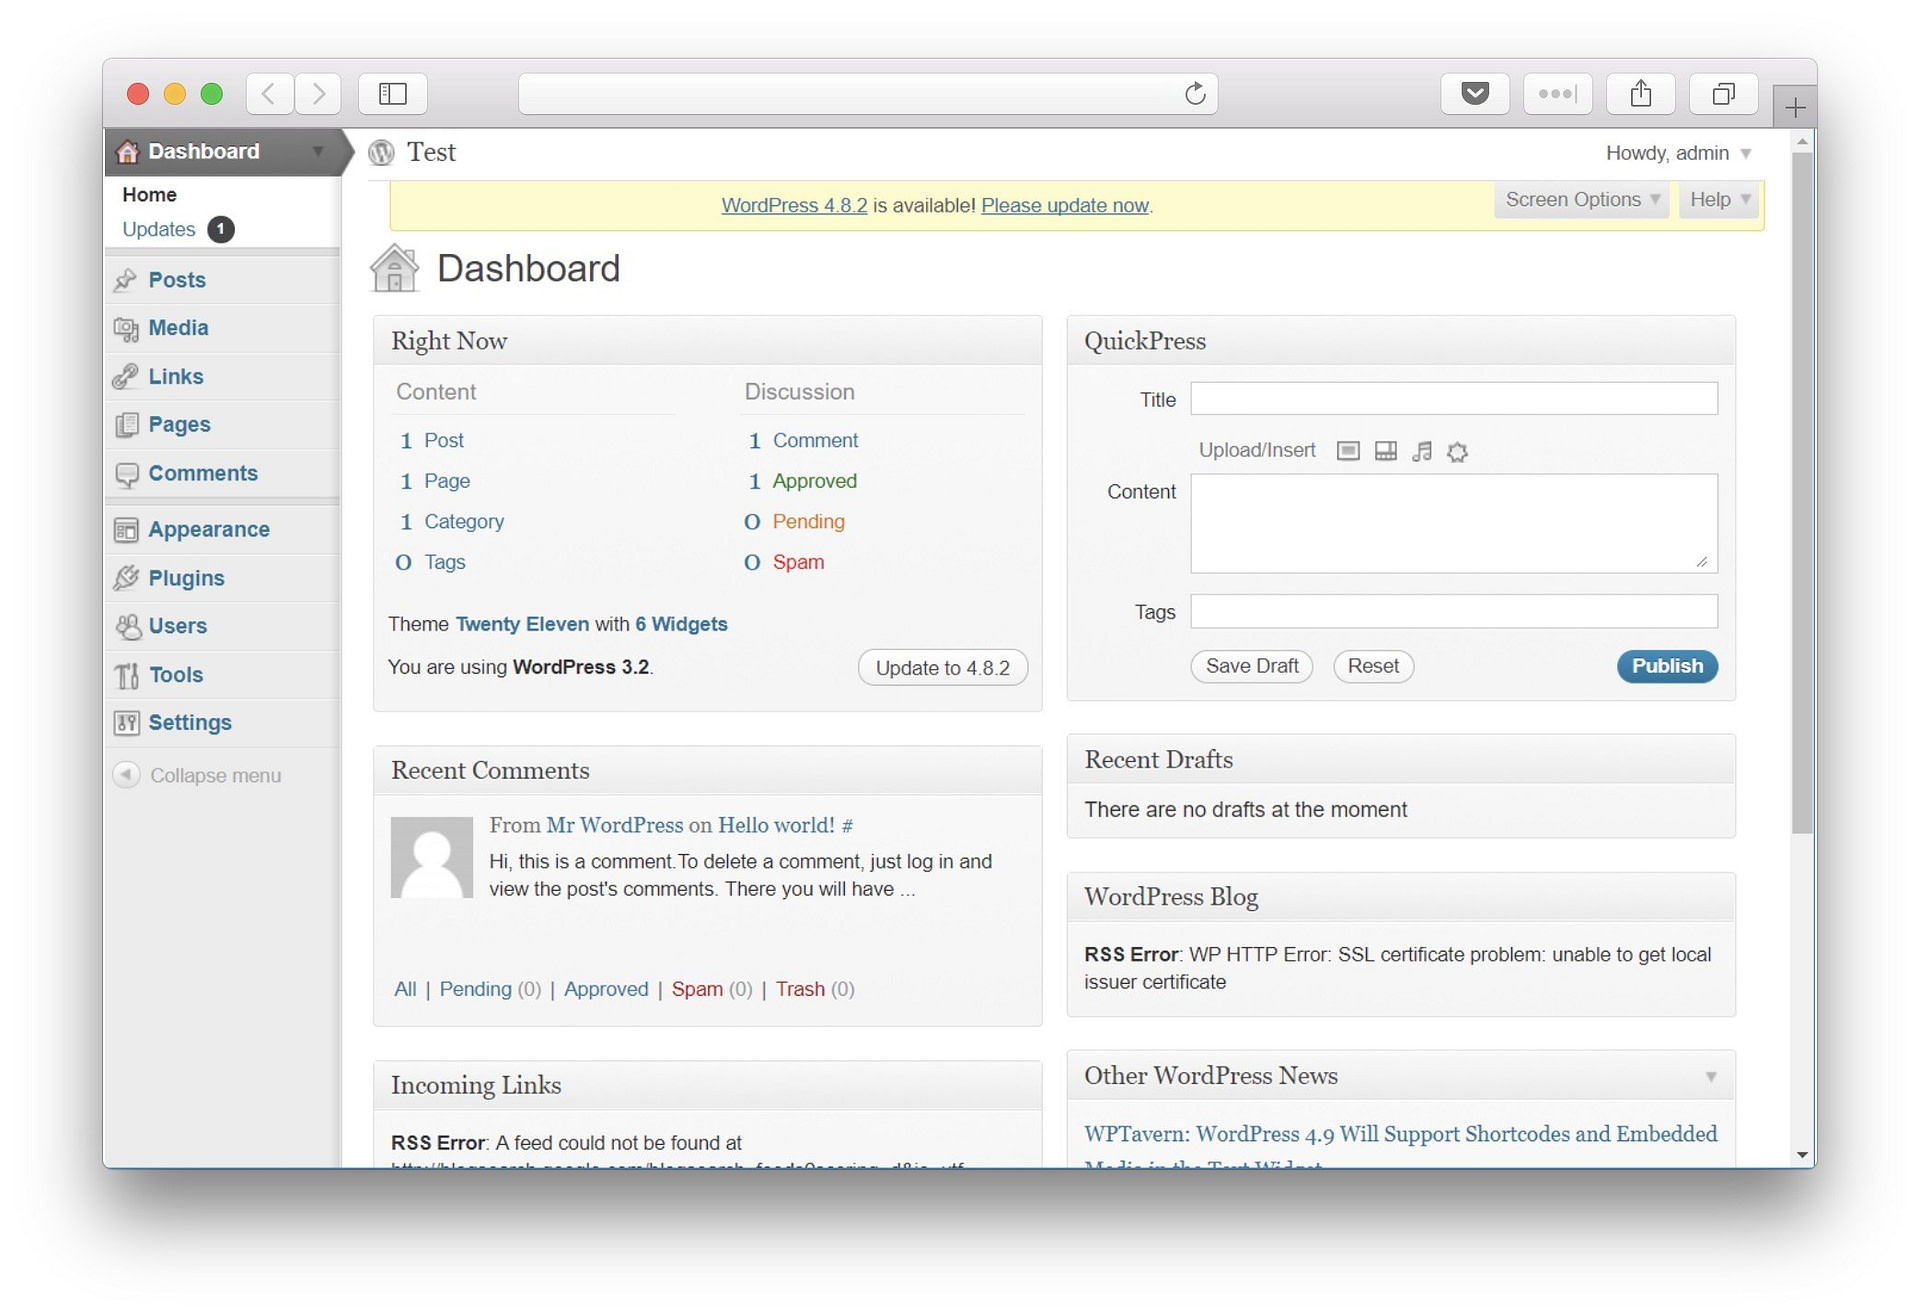Click the Reset button in QuickPress
The width and height of the screenshot is (1920, 1316).
coord(1373,666)
